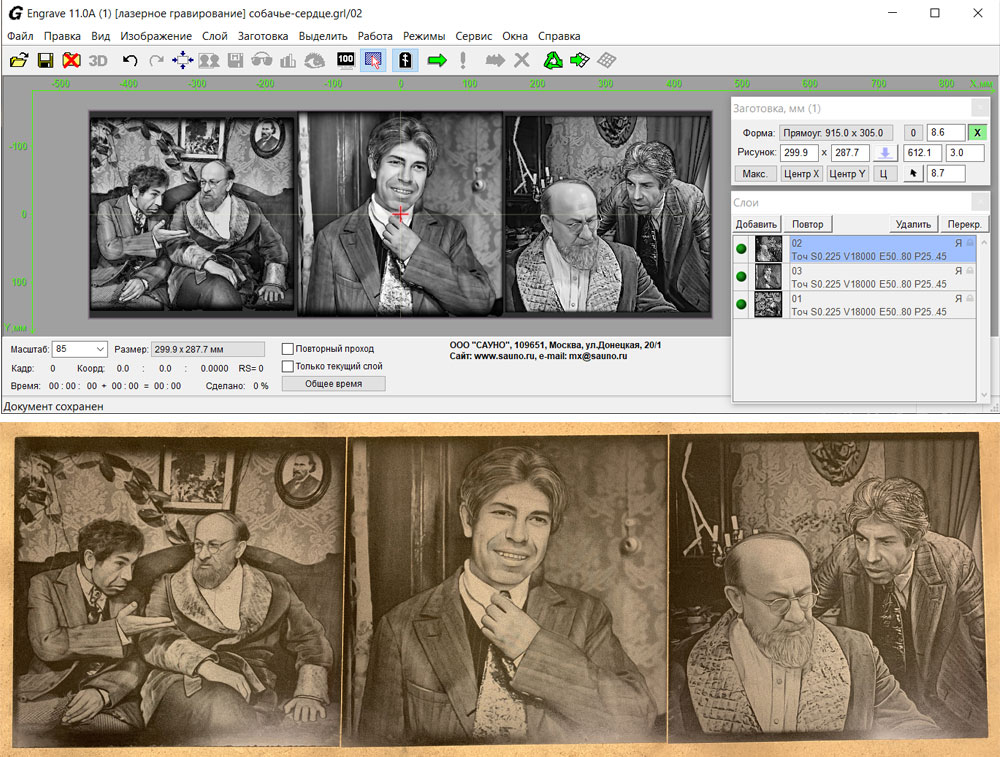Click the Добавить button in the layers panel
Screen dimensions: 1000x757
(756, 224)
